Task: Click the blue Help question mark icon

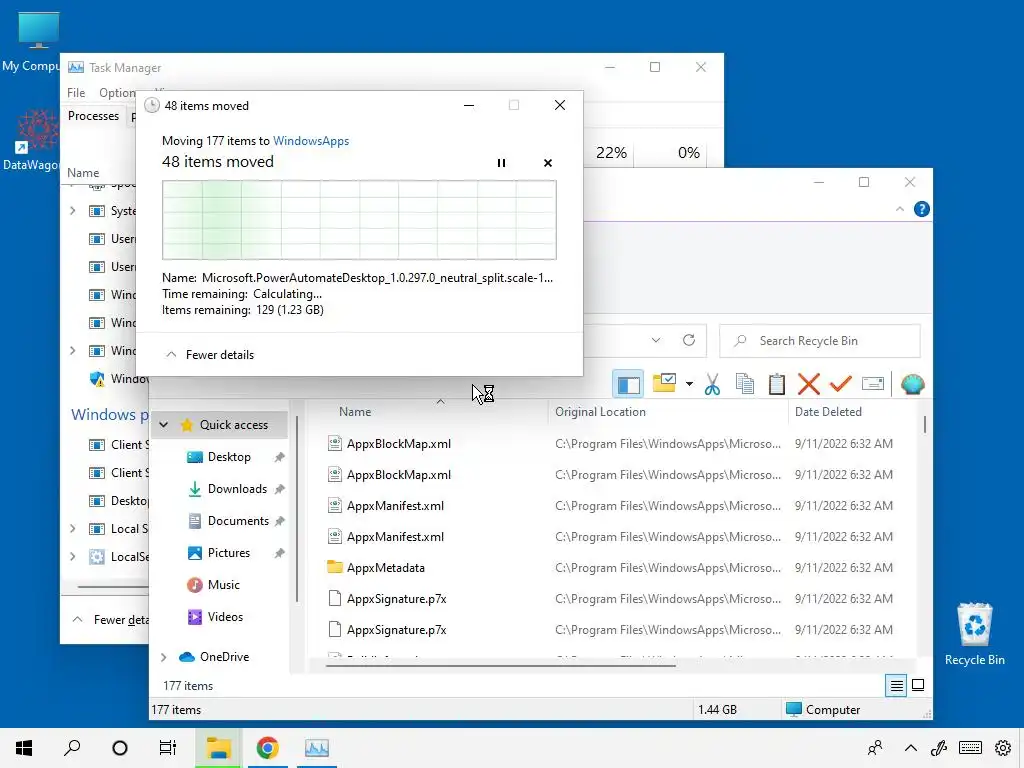Action: pyautogui.click(x=921, y=209)
